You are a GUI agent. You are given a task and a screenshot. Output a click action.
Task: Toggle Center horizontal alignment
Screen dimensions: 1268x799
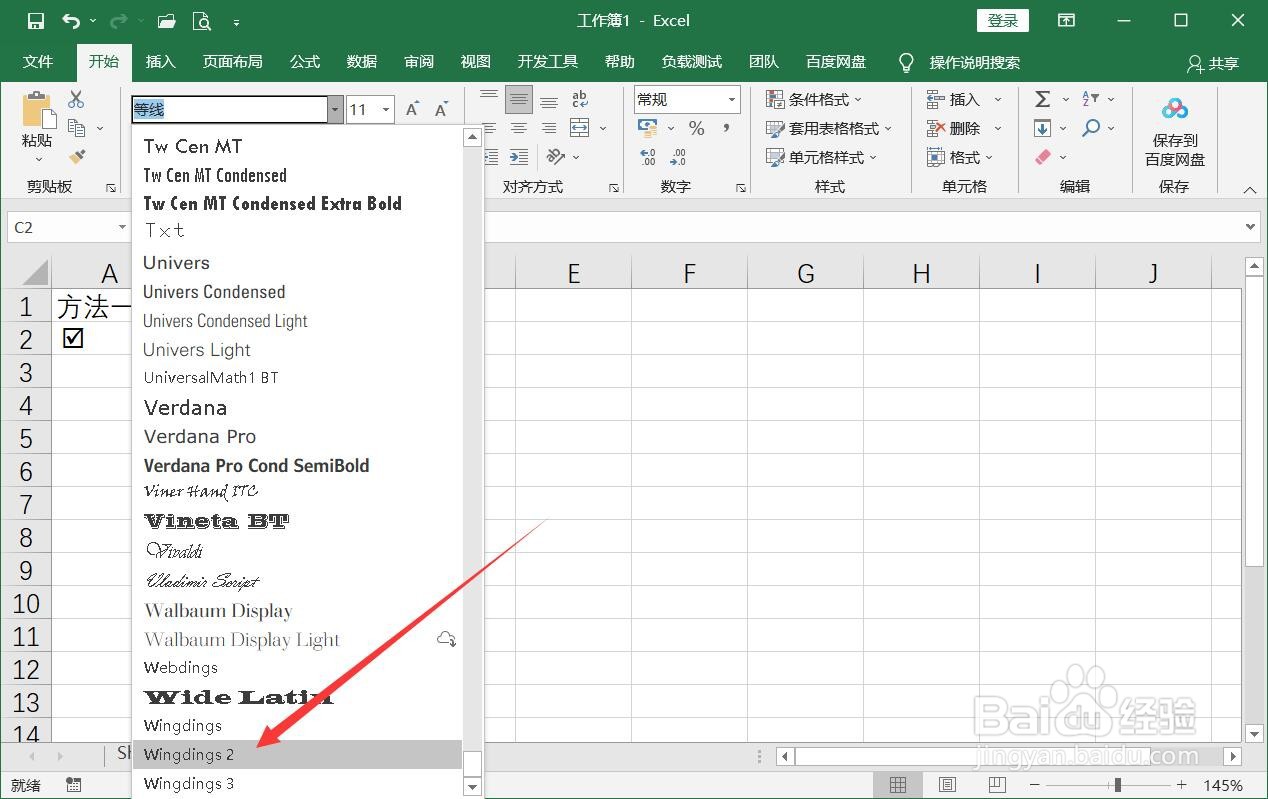(518, 128)
